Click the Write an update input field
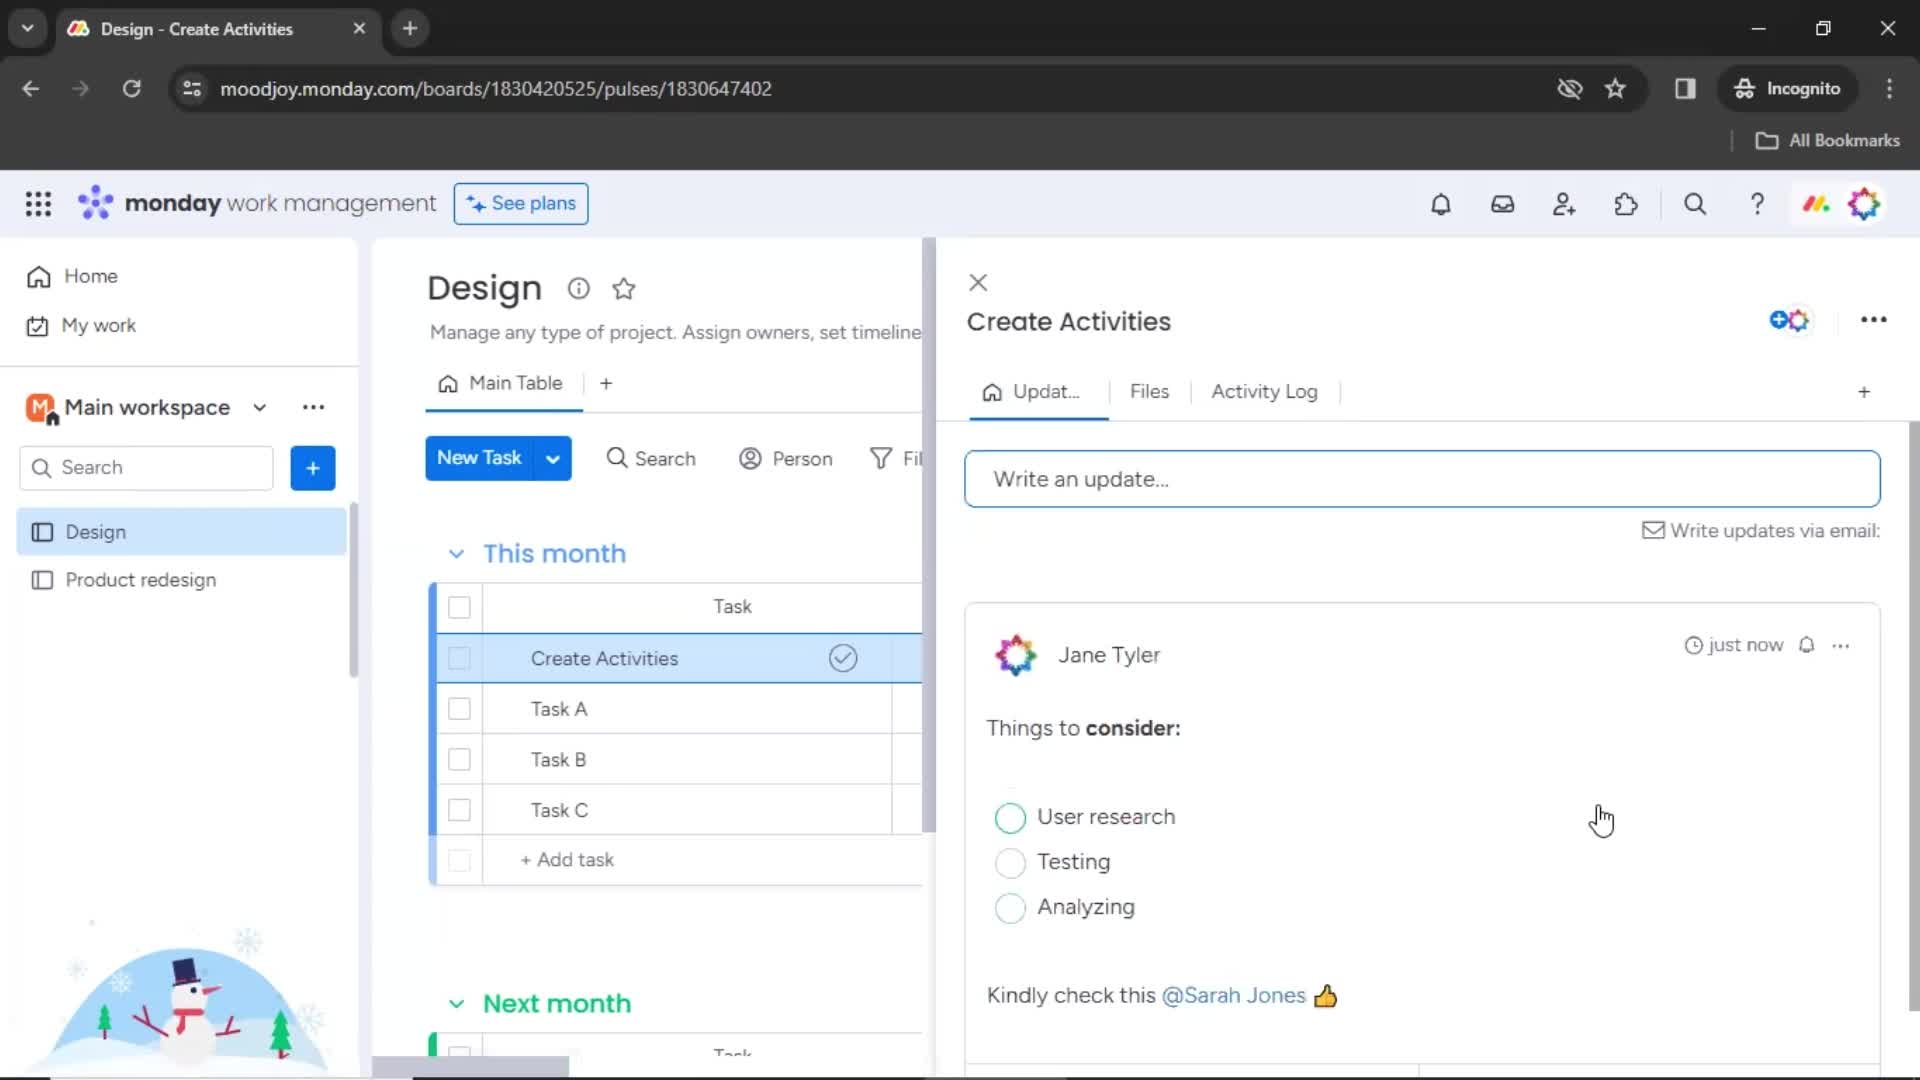Viewport: 1920px width, 1080px height. pos(1423,479)
